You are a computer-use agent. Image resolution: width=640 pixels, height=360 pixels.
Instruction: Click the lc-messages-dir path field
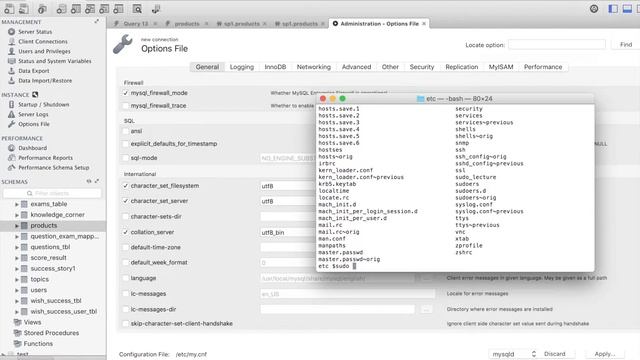338,309
